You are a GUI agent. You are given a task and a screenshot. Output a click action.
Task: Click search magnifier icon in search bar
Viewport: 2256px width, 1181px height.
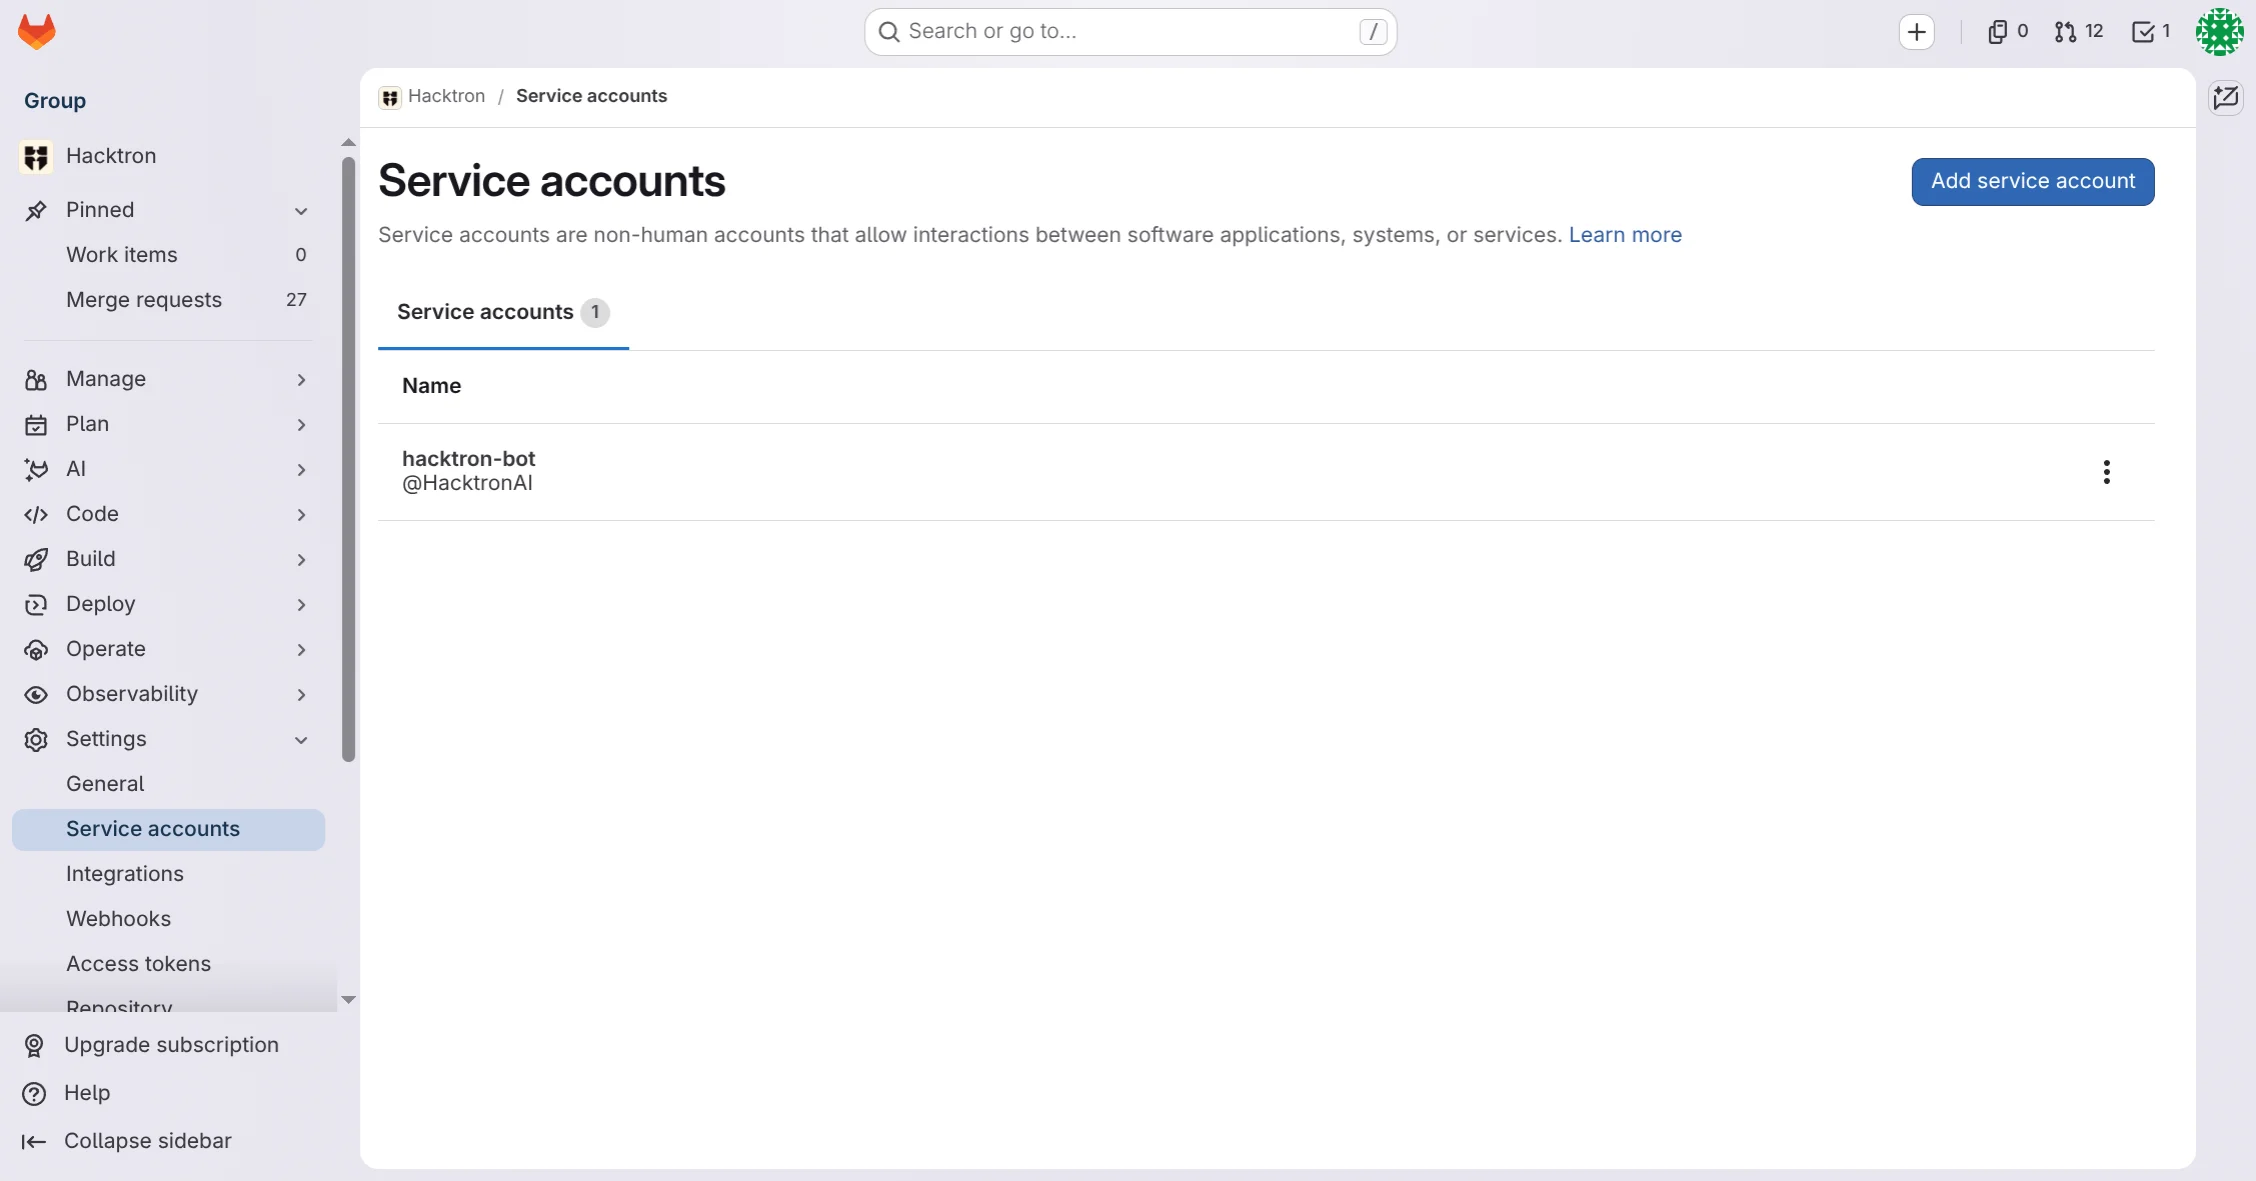pyautogui.click(x=889, y=32)
